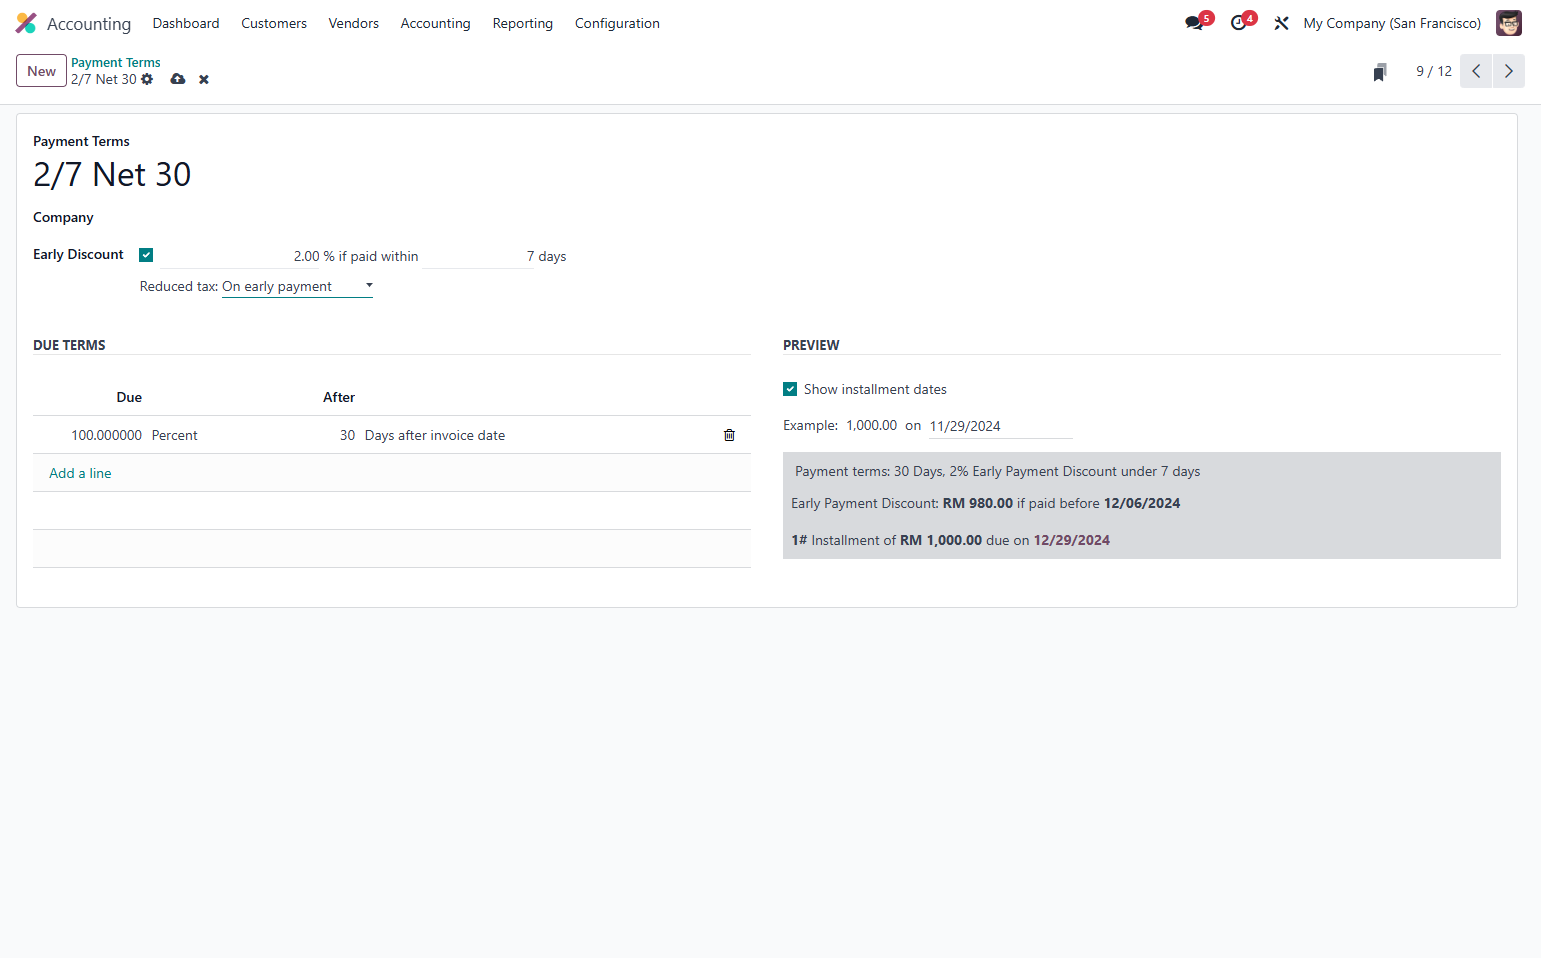The width and height of the screenshot is (1541, 958).
Task: Click the Accounting app logo icon
Action: tap(26, 23)
